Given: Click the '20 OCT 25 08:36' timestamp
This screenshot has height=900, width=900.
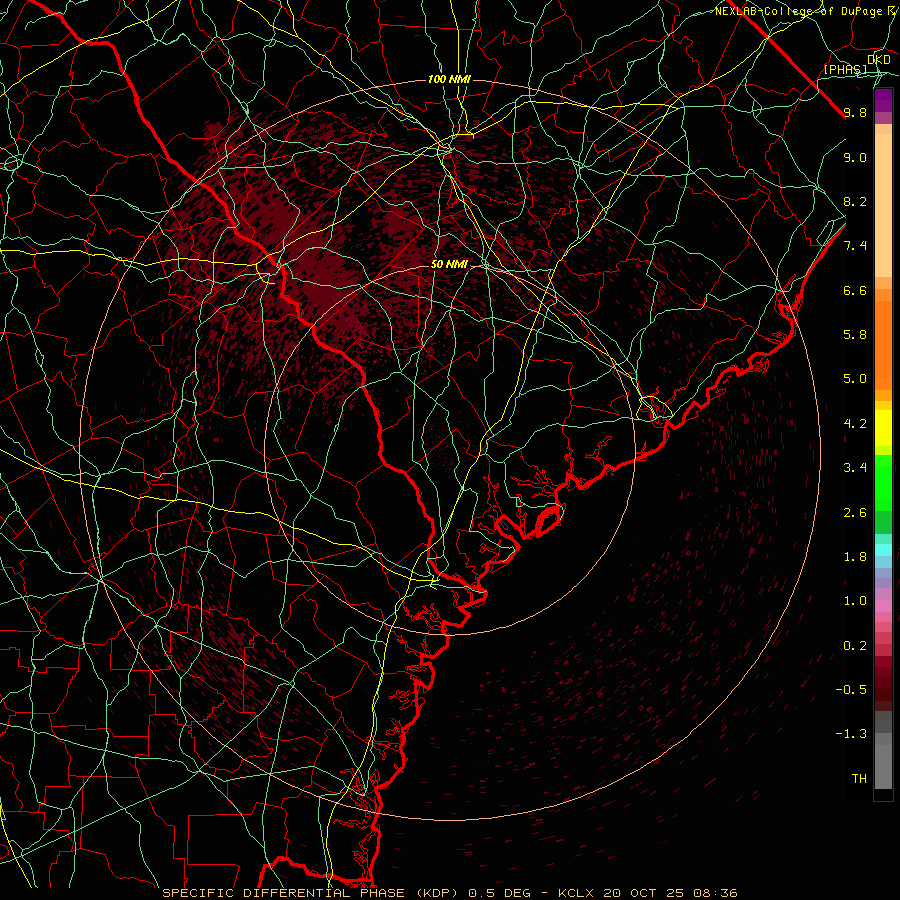Looking at the screenshot, I should click(670, 893).
